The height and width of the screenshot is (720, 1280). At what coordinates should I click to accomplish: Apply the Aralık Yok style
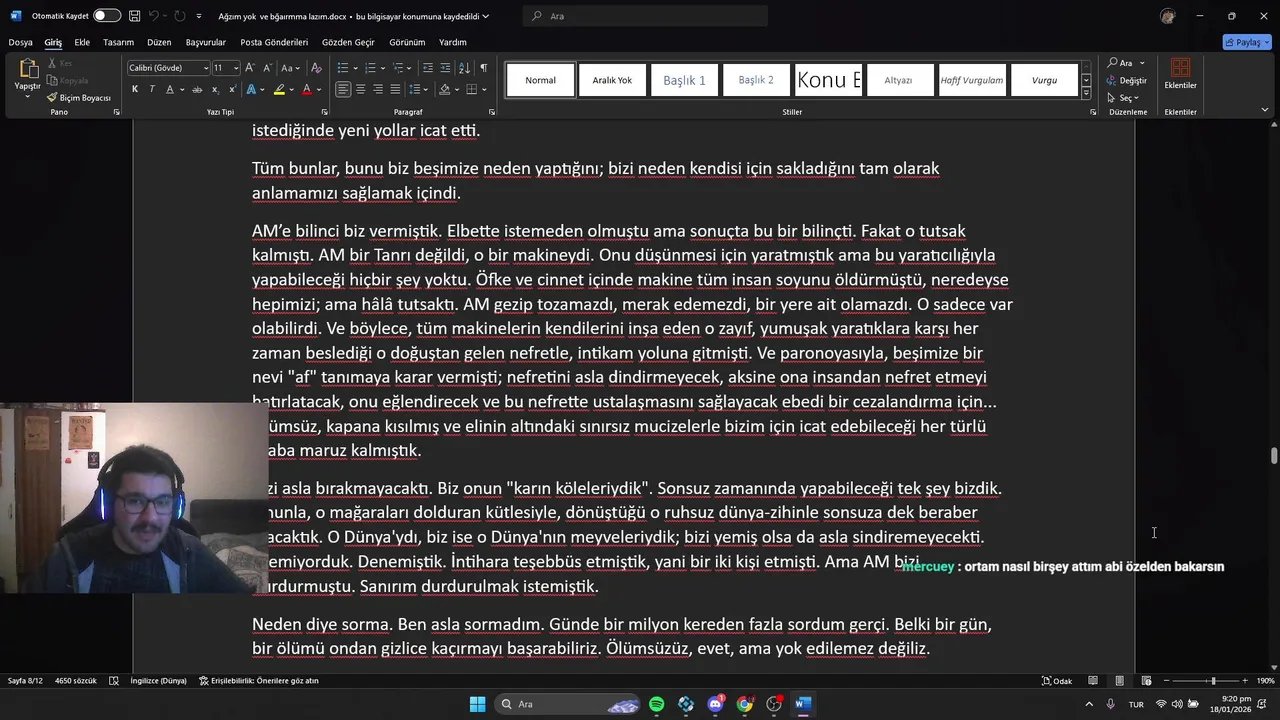(x=612, y=80)
